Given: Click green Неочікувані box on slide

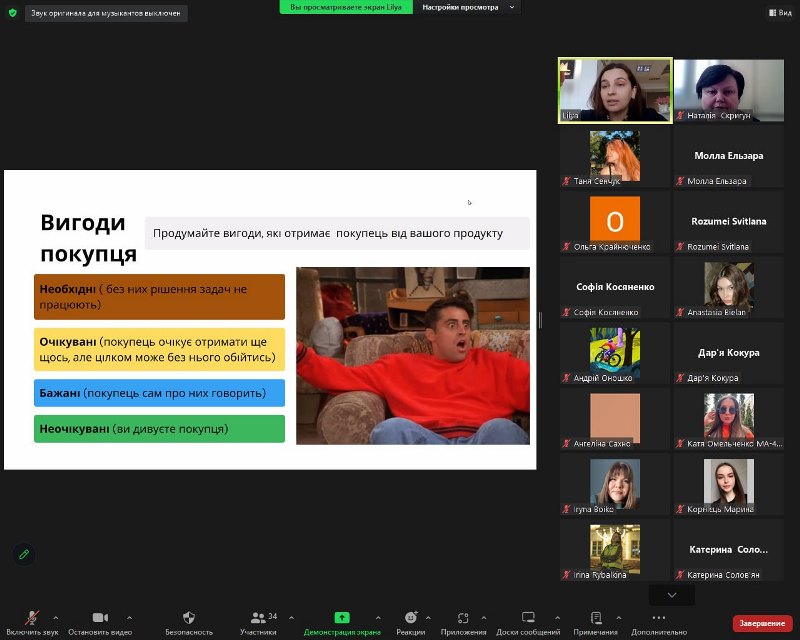Looking at the screenshot, I should (159, 429).
